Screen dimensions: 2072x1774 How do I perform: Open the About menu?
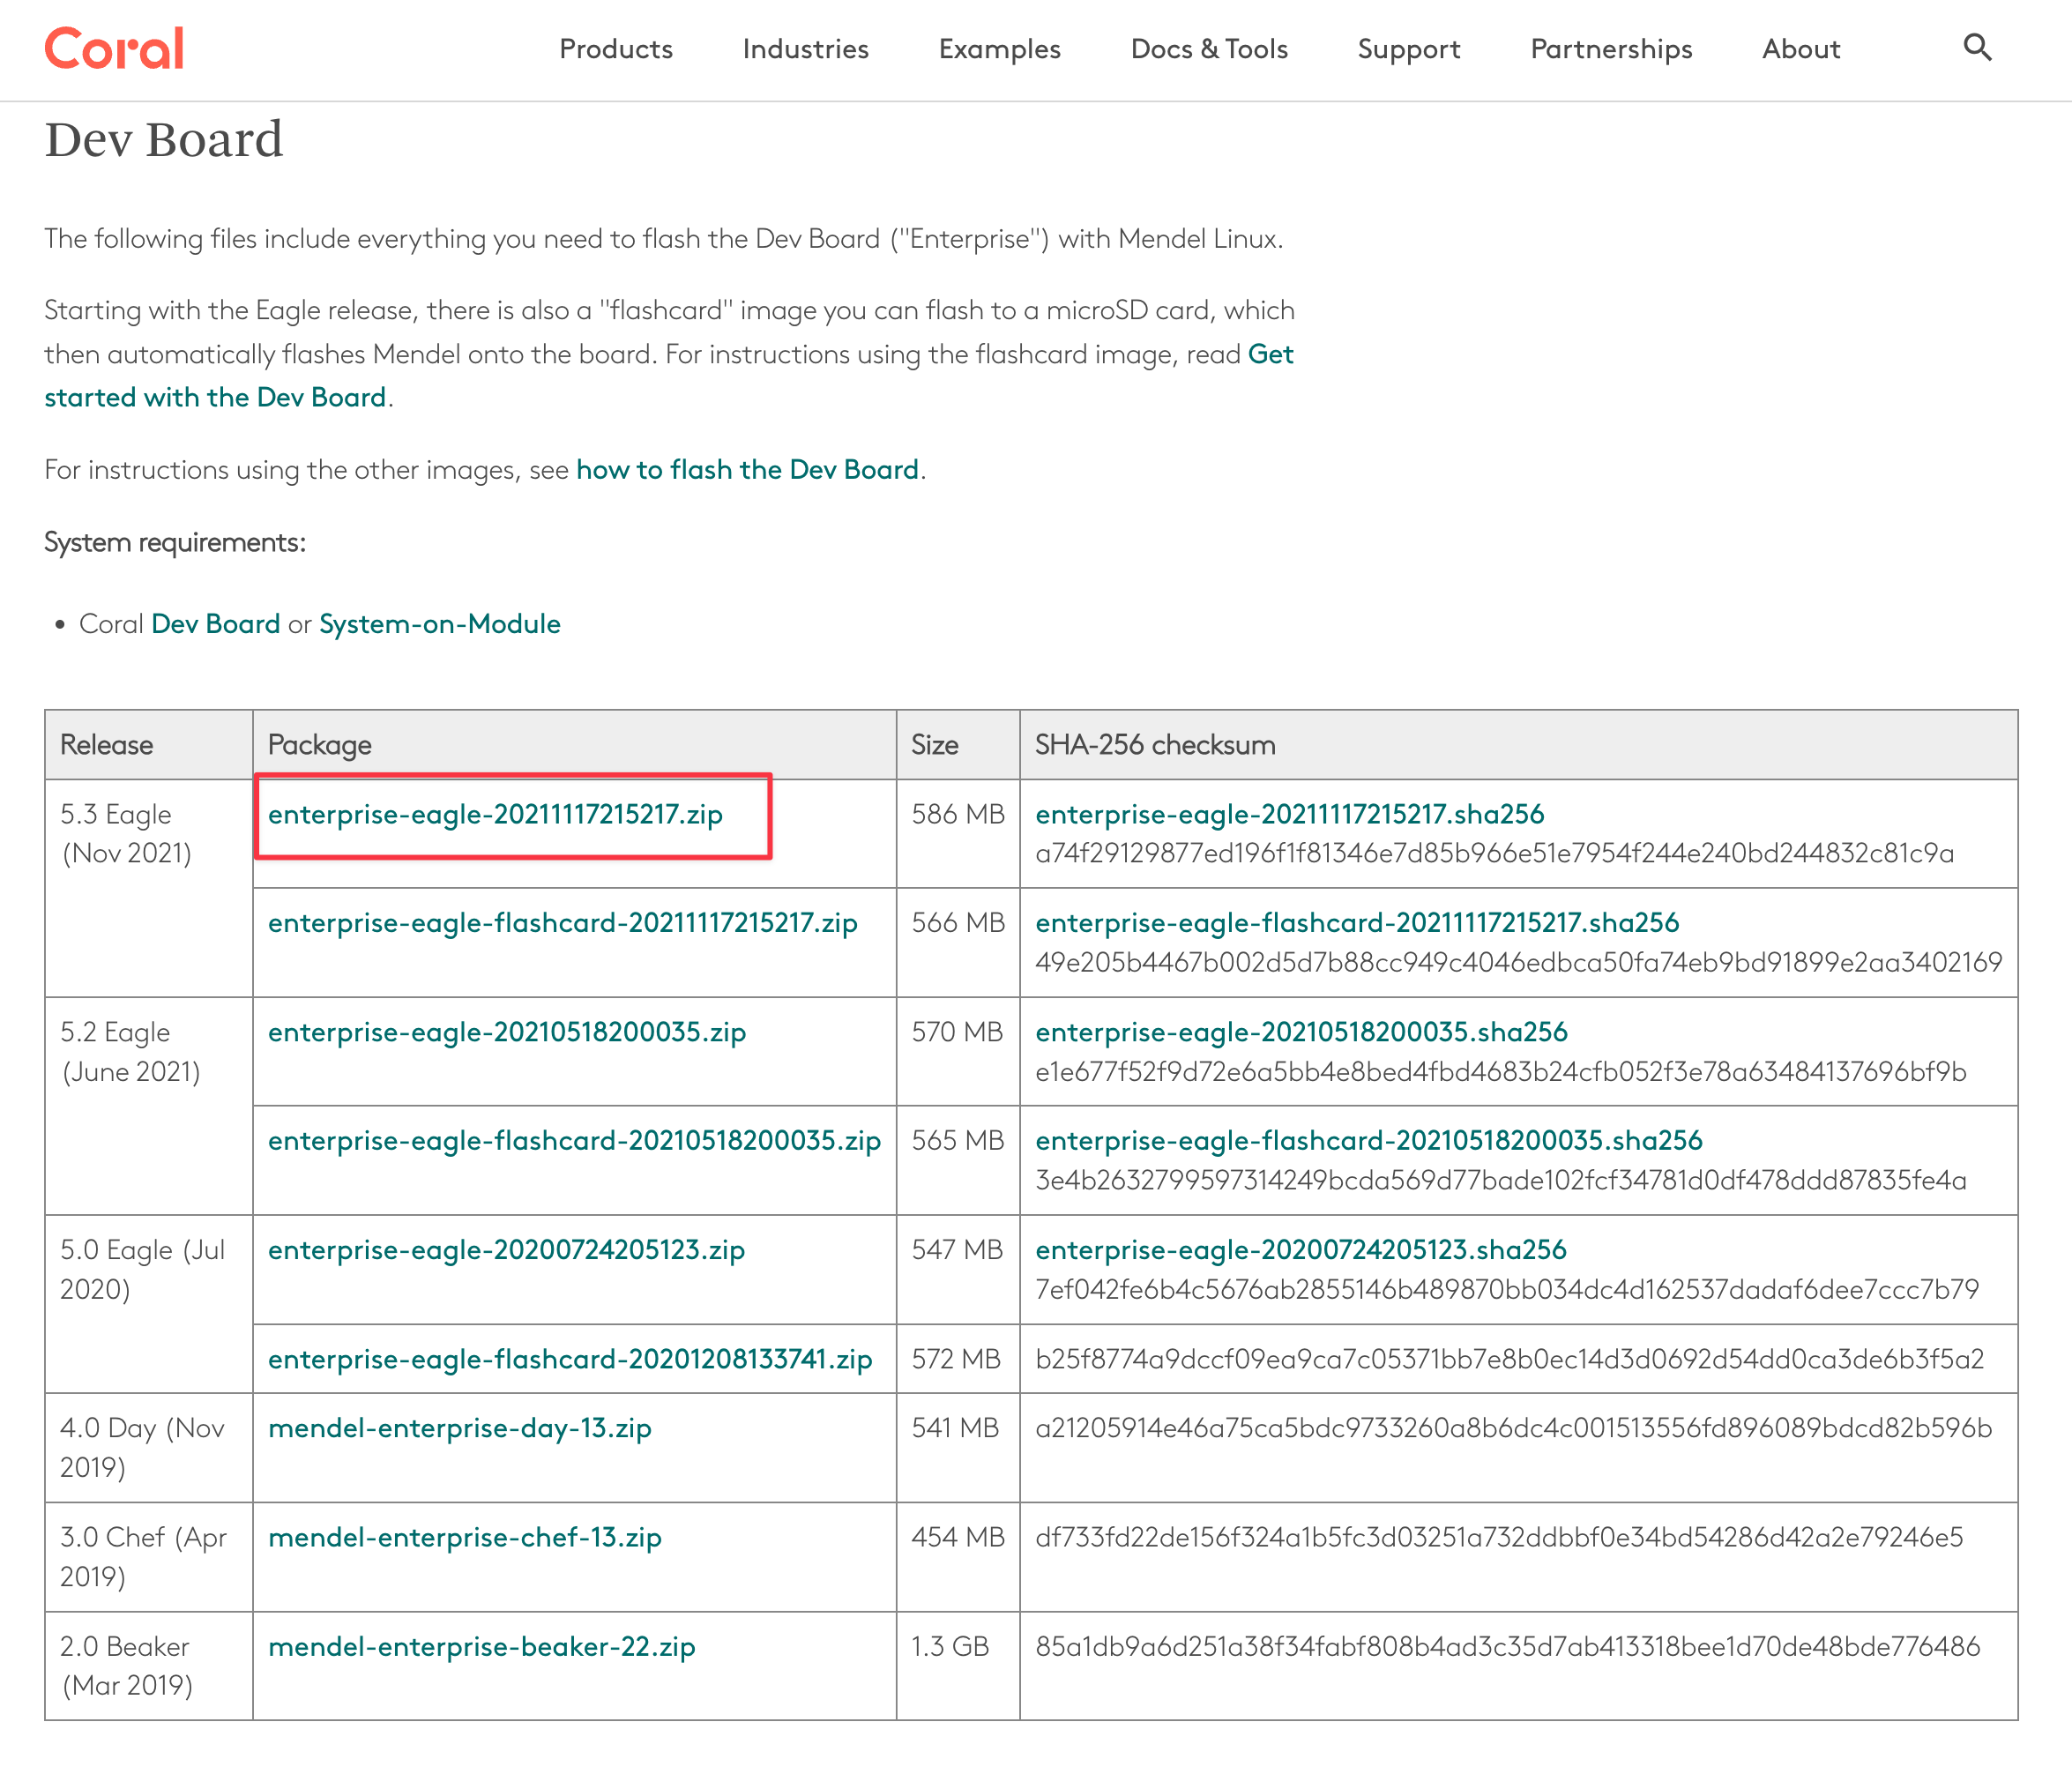point(1801,49)
